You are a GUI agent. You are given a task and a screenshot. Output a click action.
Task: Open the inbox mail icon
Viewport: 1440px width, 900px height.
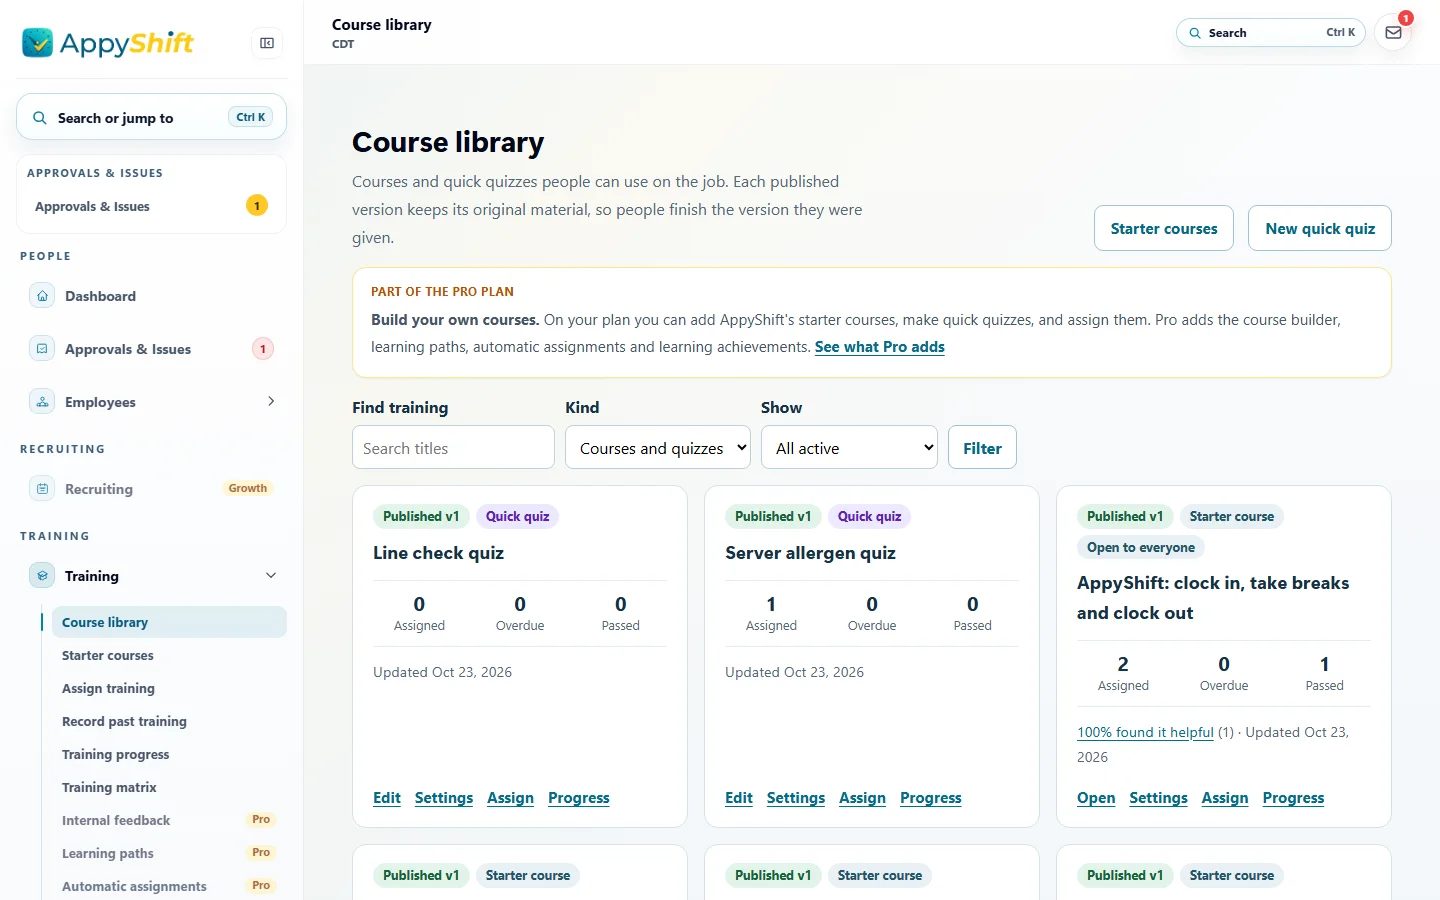point(1393,33)
